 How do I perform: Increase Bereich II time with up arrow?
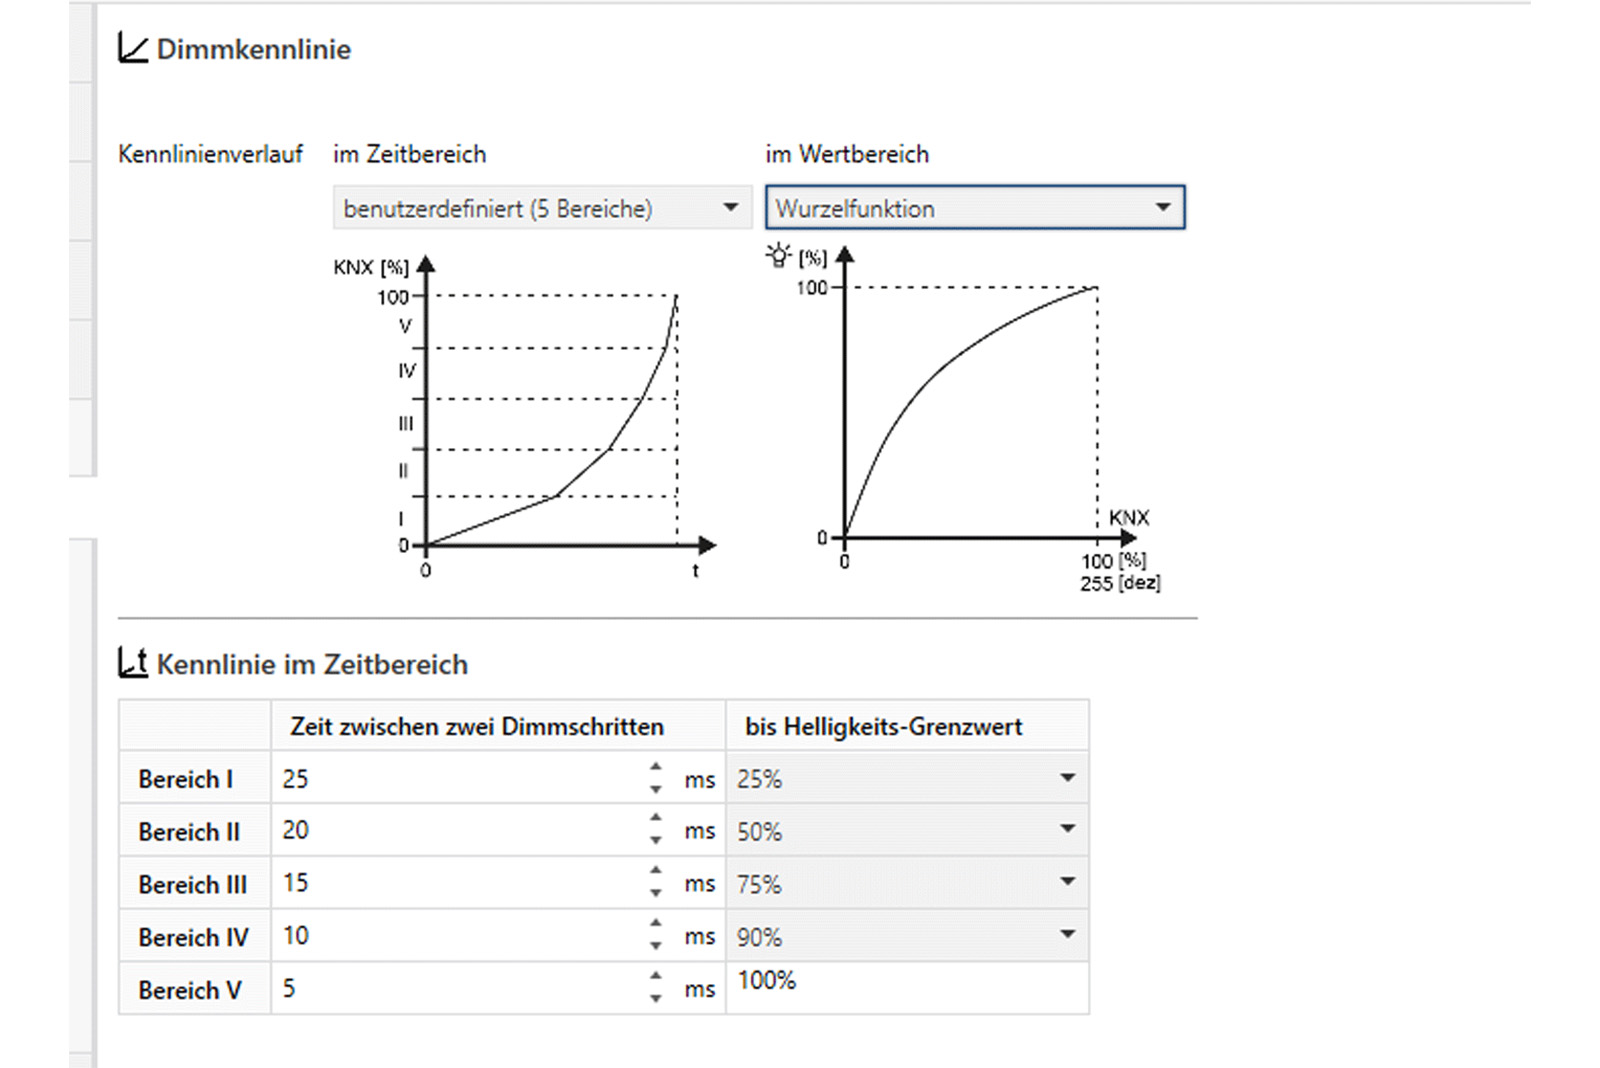coord(656,818)
